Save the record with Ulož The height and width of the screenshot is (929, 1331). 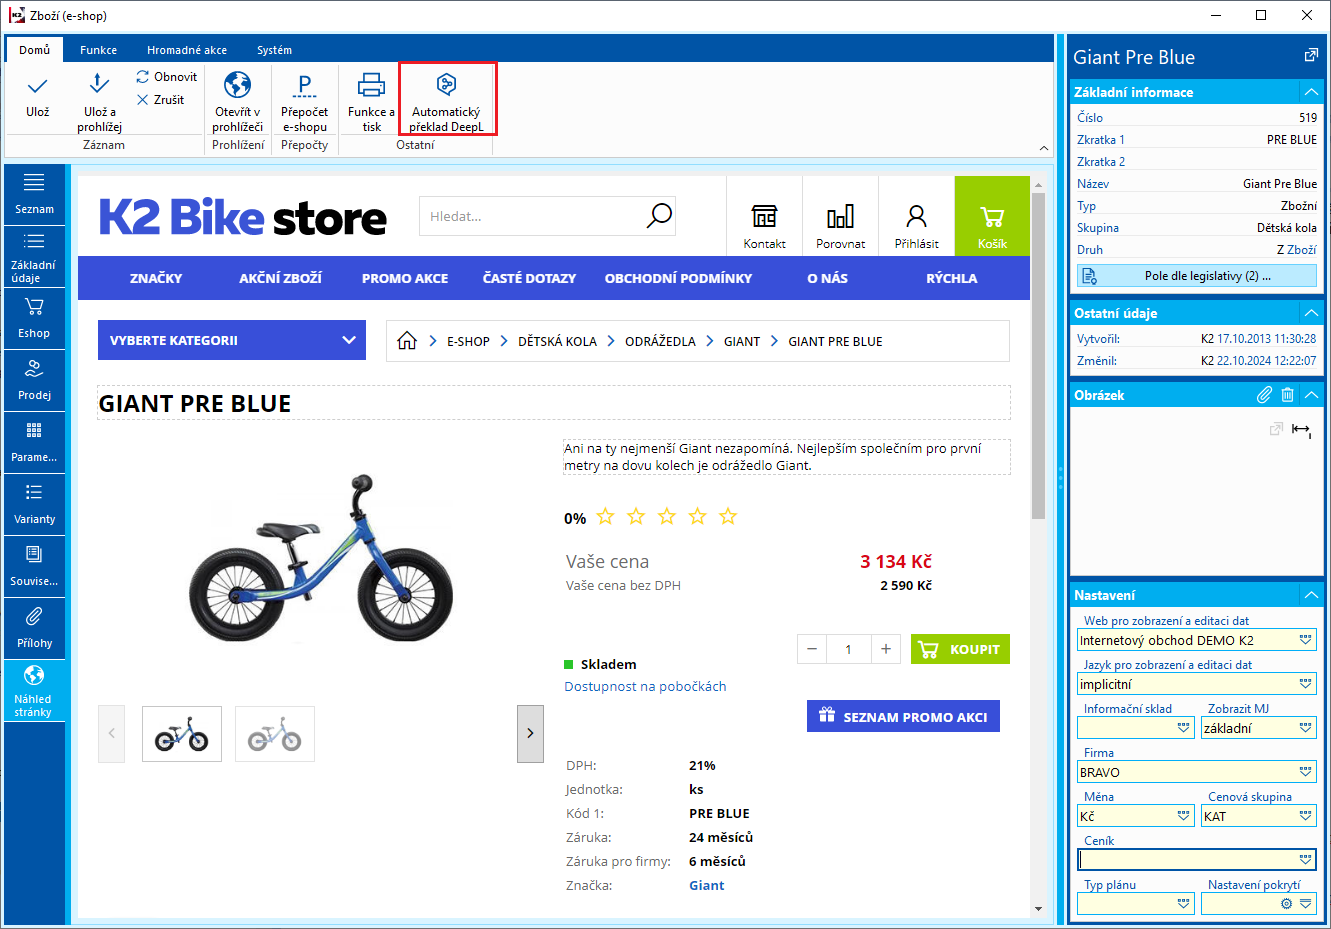(x=38, y=97)
